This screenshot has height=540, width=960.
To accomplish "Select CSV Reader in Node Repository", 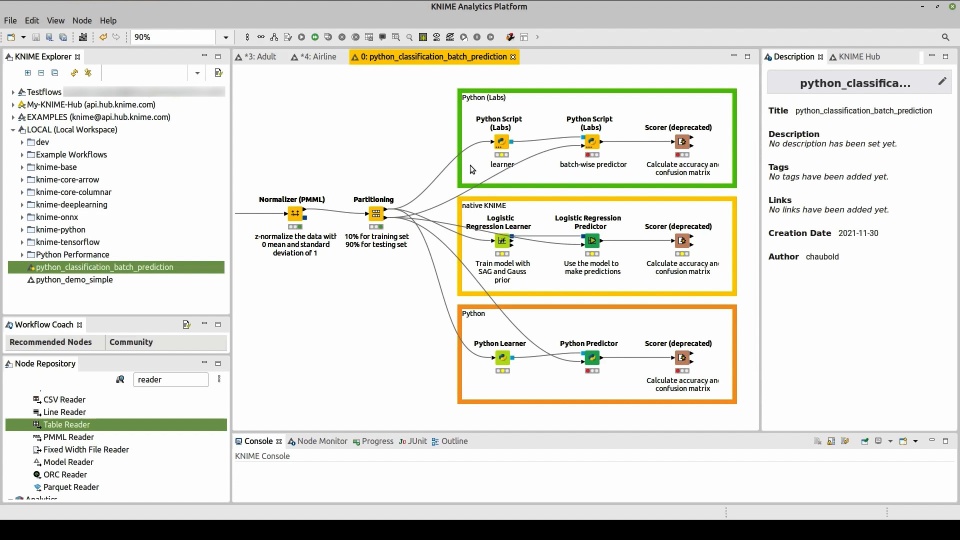I will pyautogui.click(x=58, y=399).
